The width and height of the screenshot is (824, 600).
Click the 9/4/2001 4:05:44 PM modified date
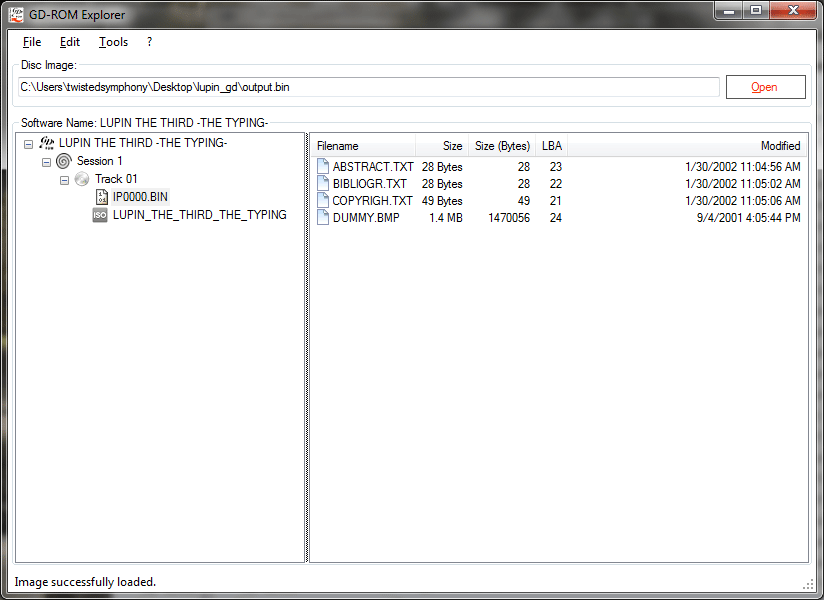[x=749, y=218]
